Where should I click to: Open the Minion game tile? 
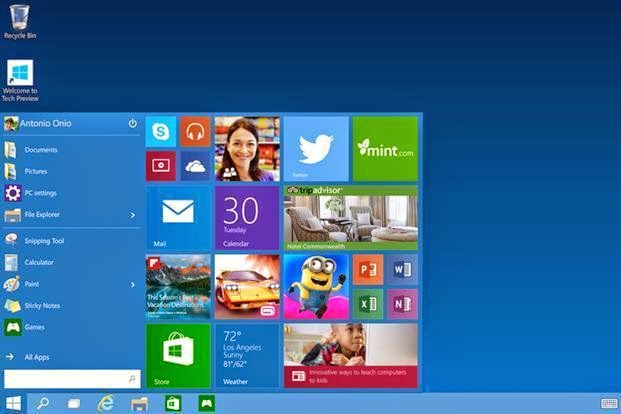click(316, 287)
